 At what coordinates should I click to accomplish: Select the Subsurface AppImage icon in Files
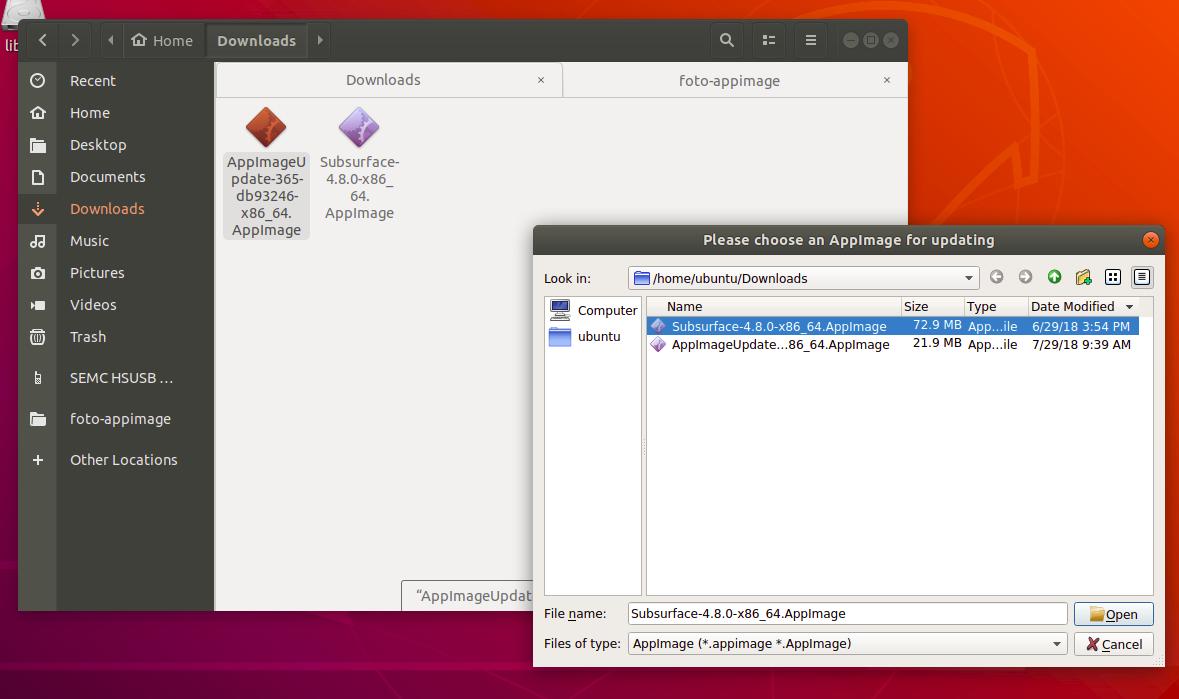(359, 127)
